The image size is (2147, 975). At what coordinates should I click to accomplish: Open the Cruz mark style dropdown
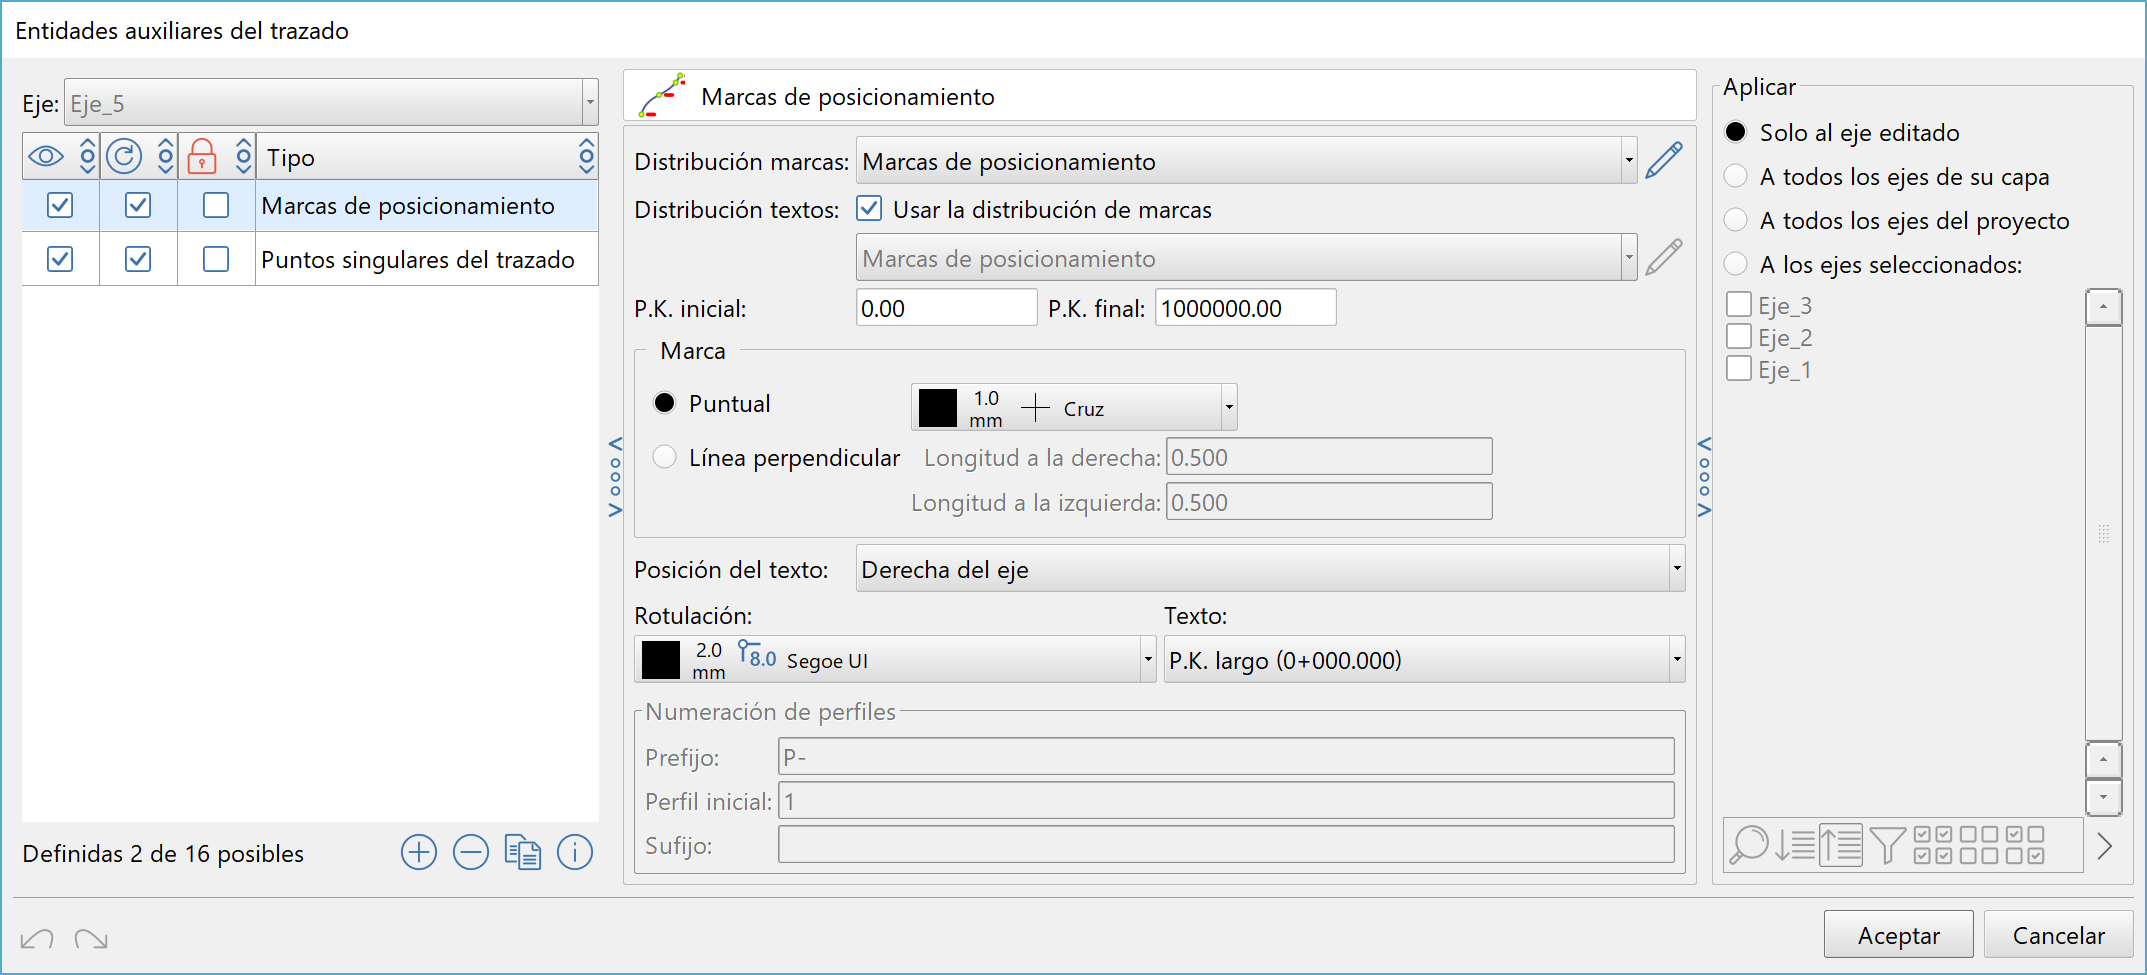pos(1074,407)
